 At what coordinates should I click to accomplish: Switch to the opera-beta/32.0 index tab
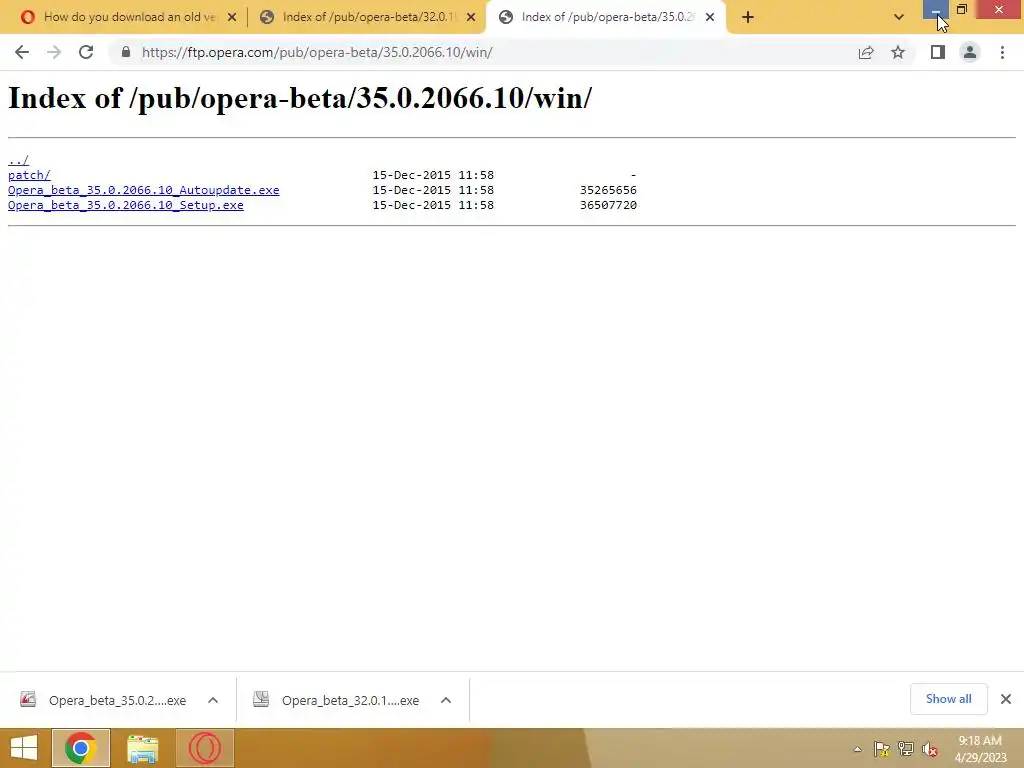point(360,17)
